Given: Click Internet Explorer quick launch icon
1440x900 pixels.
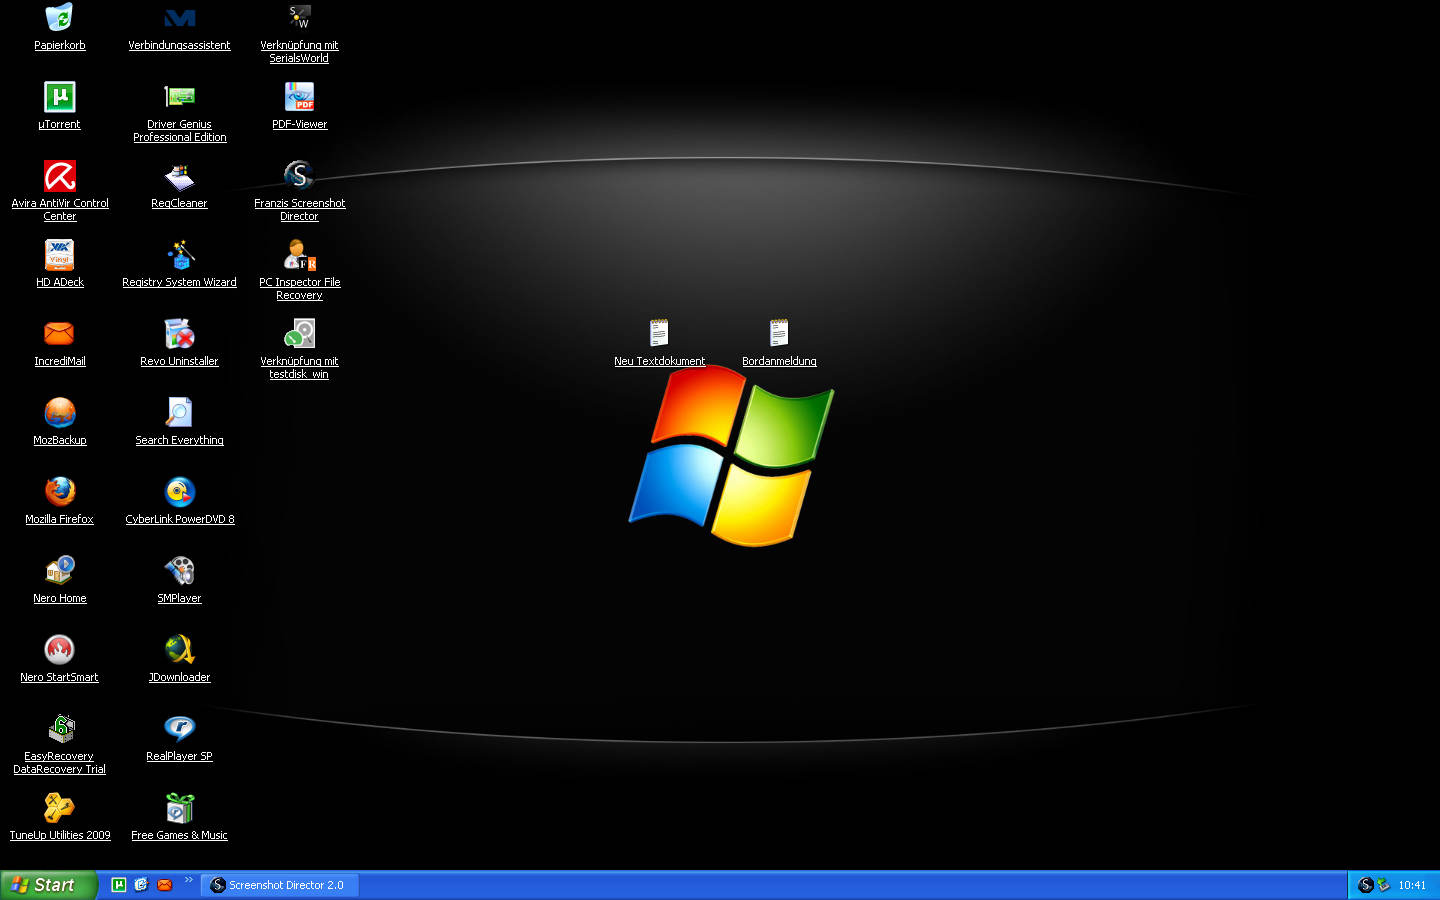Looking at the screenshot, I should click(141, 885).
